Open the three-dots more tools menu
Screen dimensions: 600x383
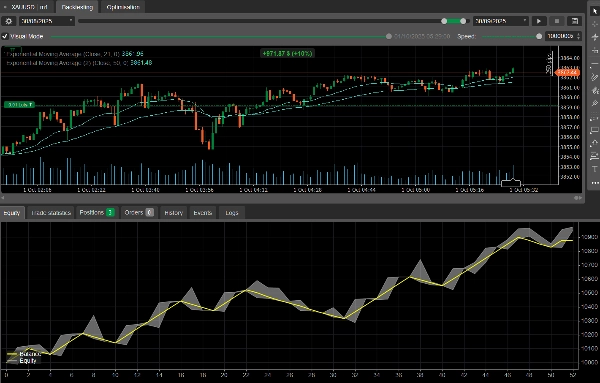594,183
